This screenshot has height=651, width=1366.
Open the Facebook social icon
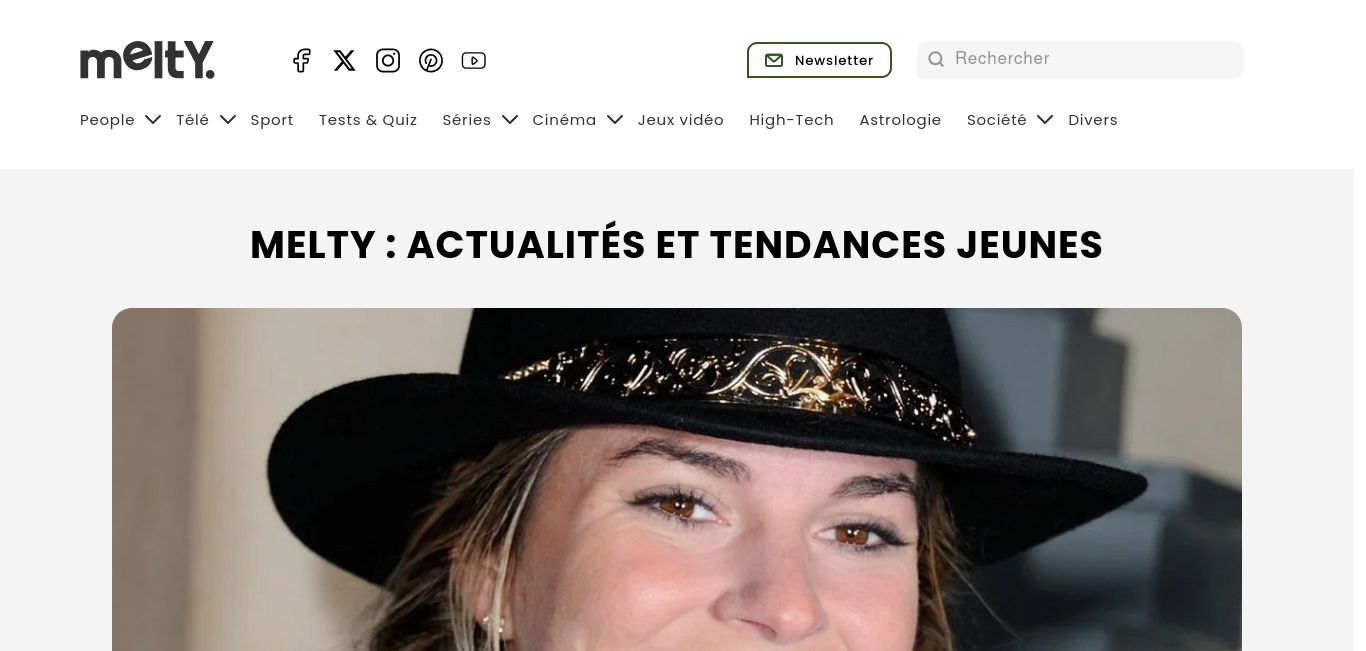[x=301, y=61]
